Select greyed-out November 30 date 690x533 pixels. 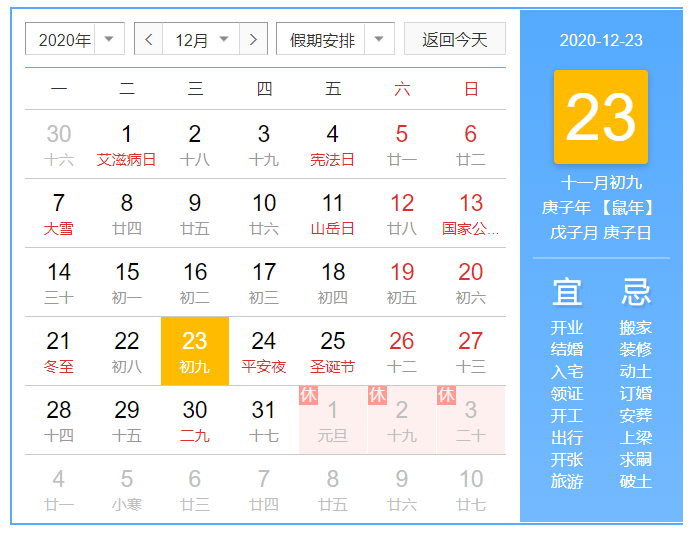click(59, 144)
